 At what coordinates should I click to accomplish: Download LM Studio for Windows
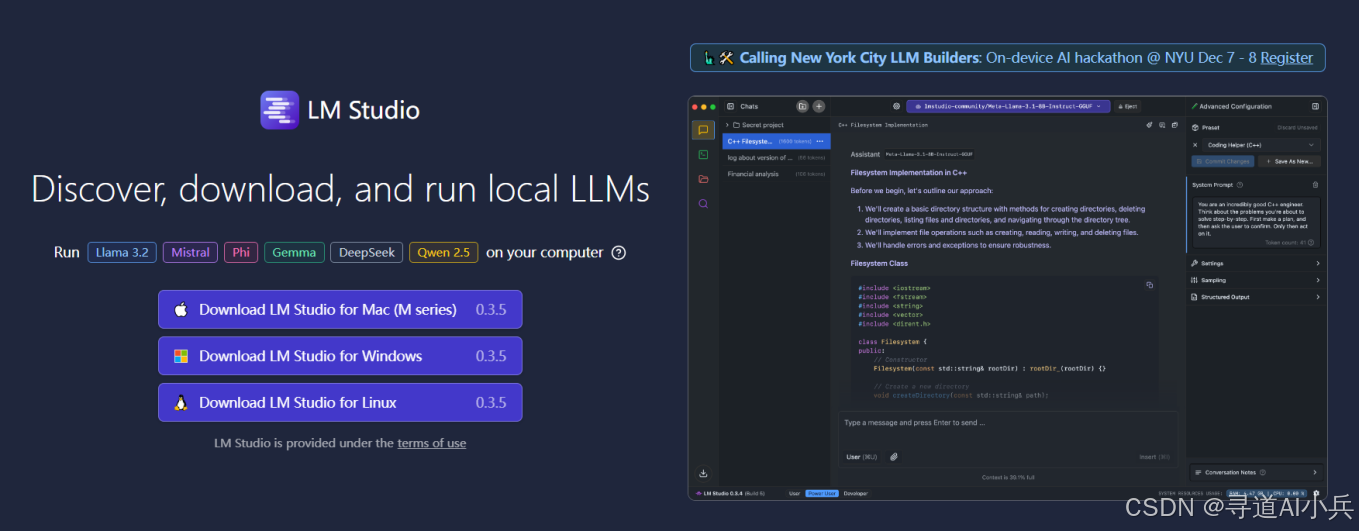340,356
